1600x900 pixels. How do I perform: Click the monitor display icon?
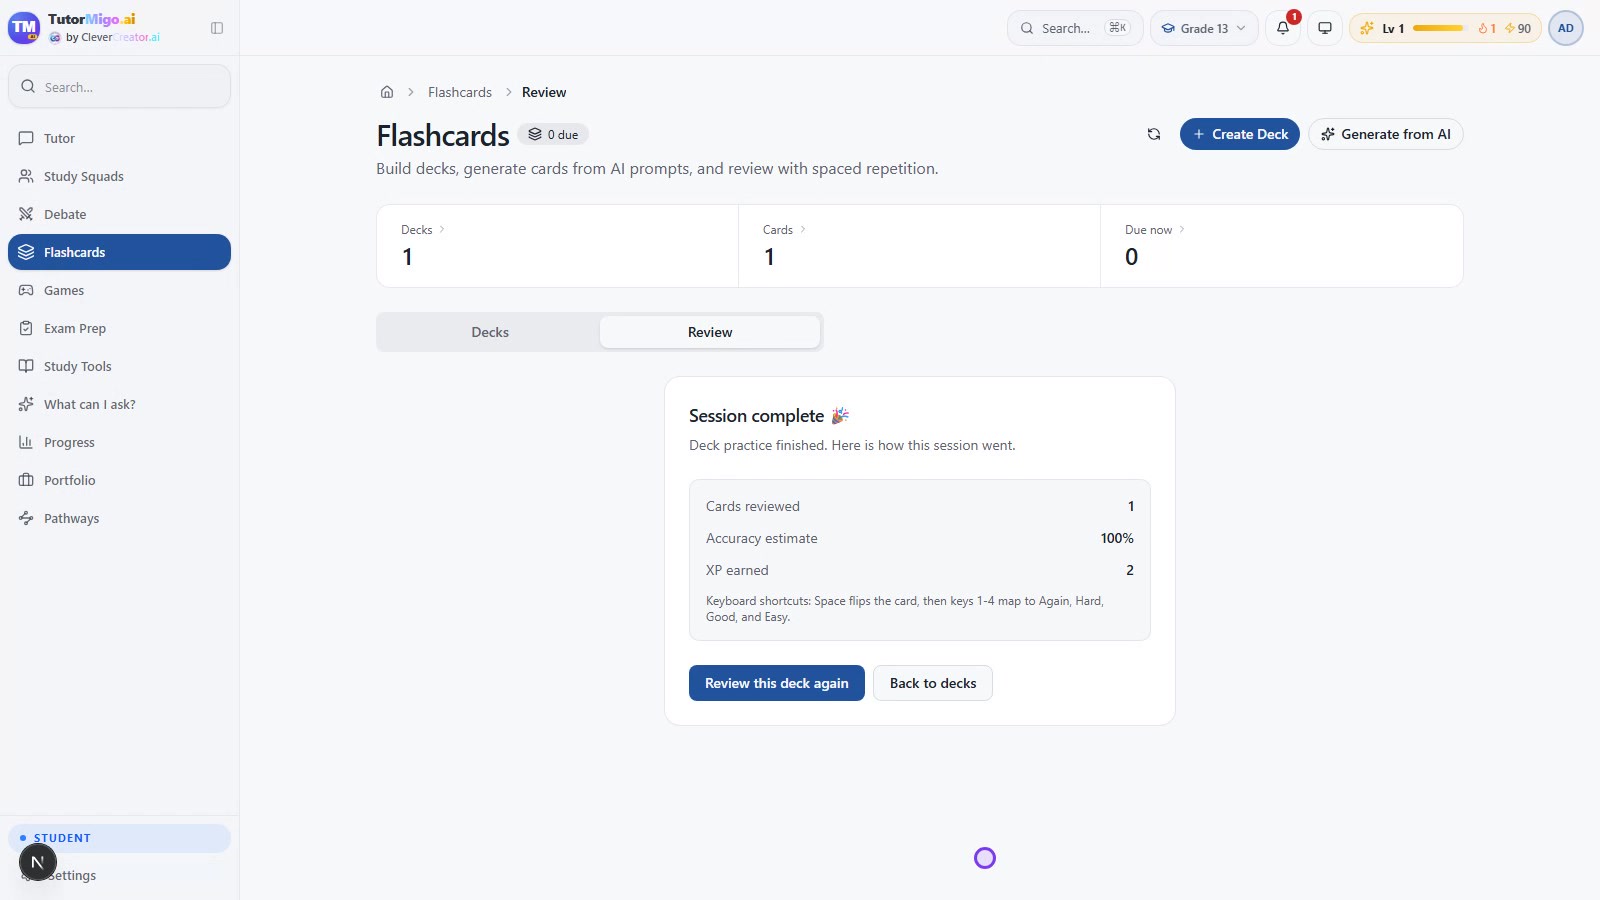[1325, 28]
